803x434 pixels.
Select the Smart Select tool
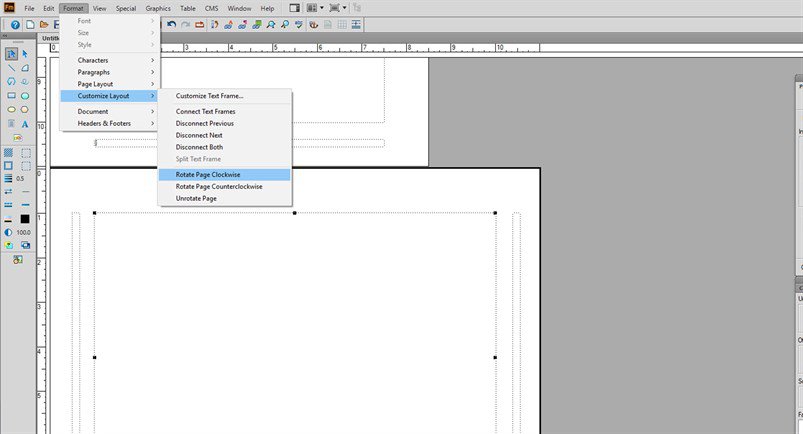[11, 54]
